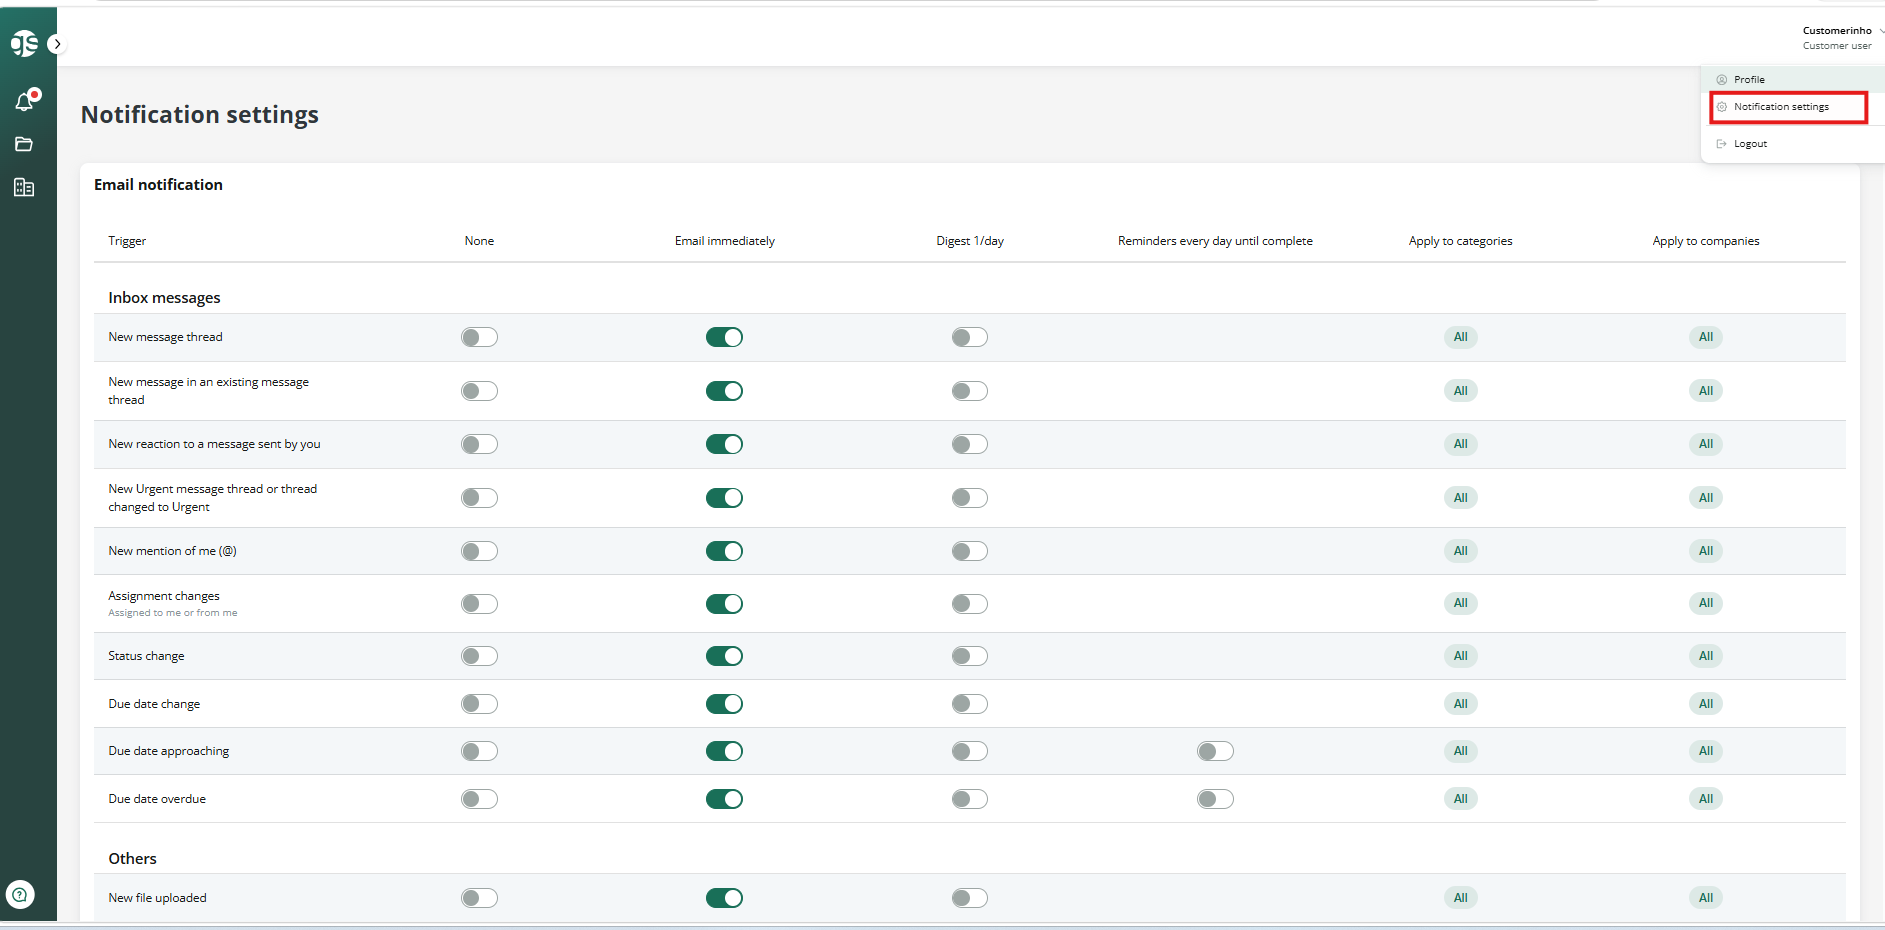Open companies All selector for Assignment changes
The height and width of the screenshot is (930, 1885).
[x=1705, y=603]
